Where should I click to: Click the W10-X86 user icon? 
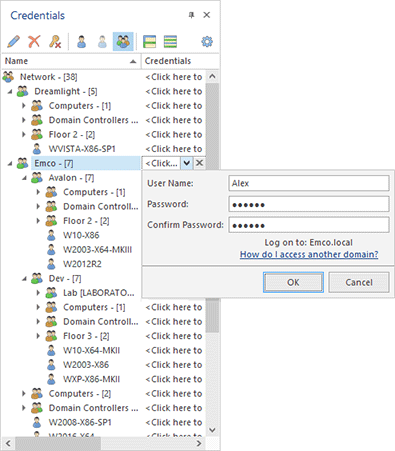(x=51, y=235)
